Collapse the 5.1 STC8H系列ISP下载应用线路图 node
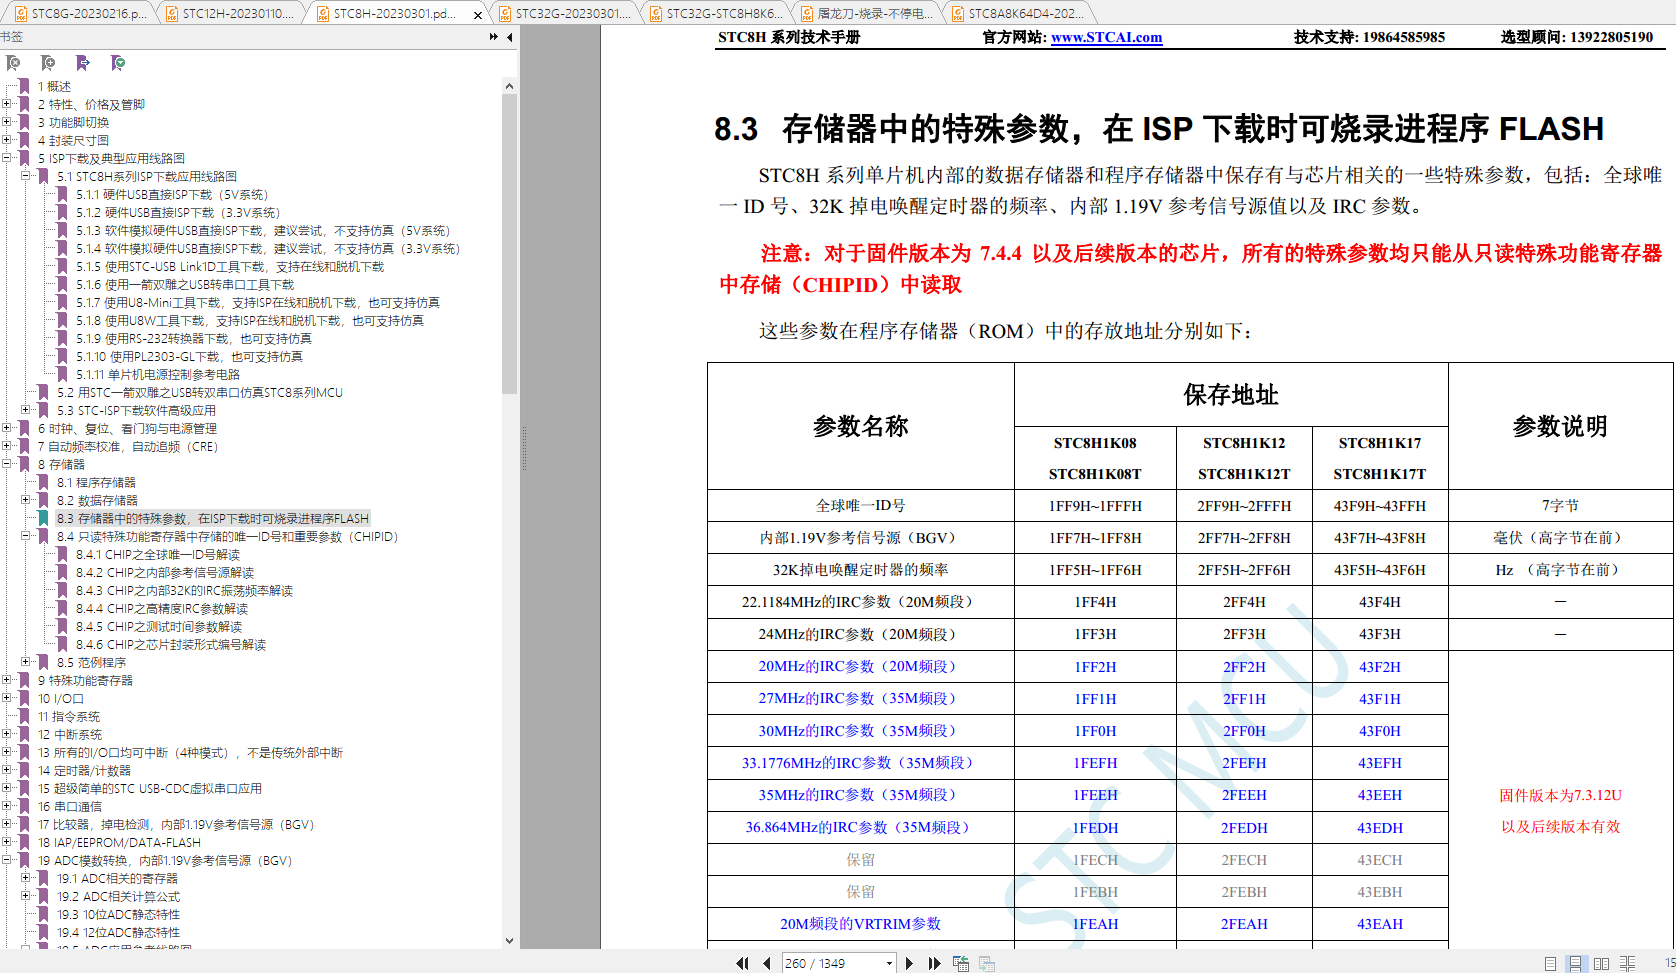This screenshot has height=973, width=1676. pyautogui.click(x=26, y=176)
